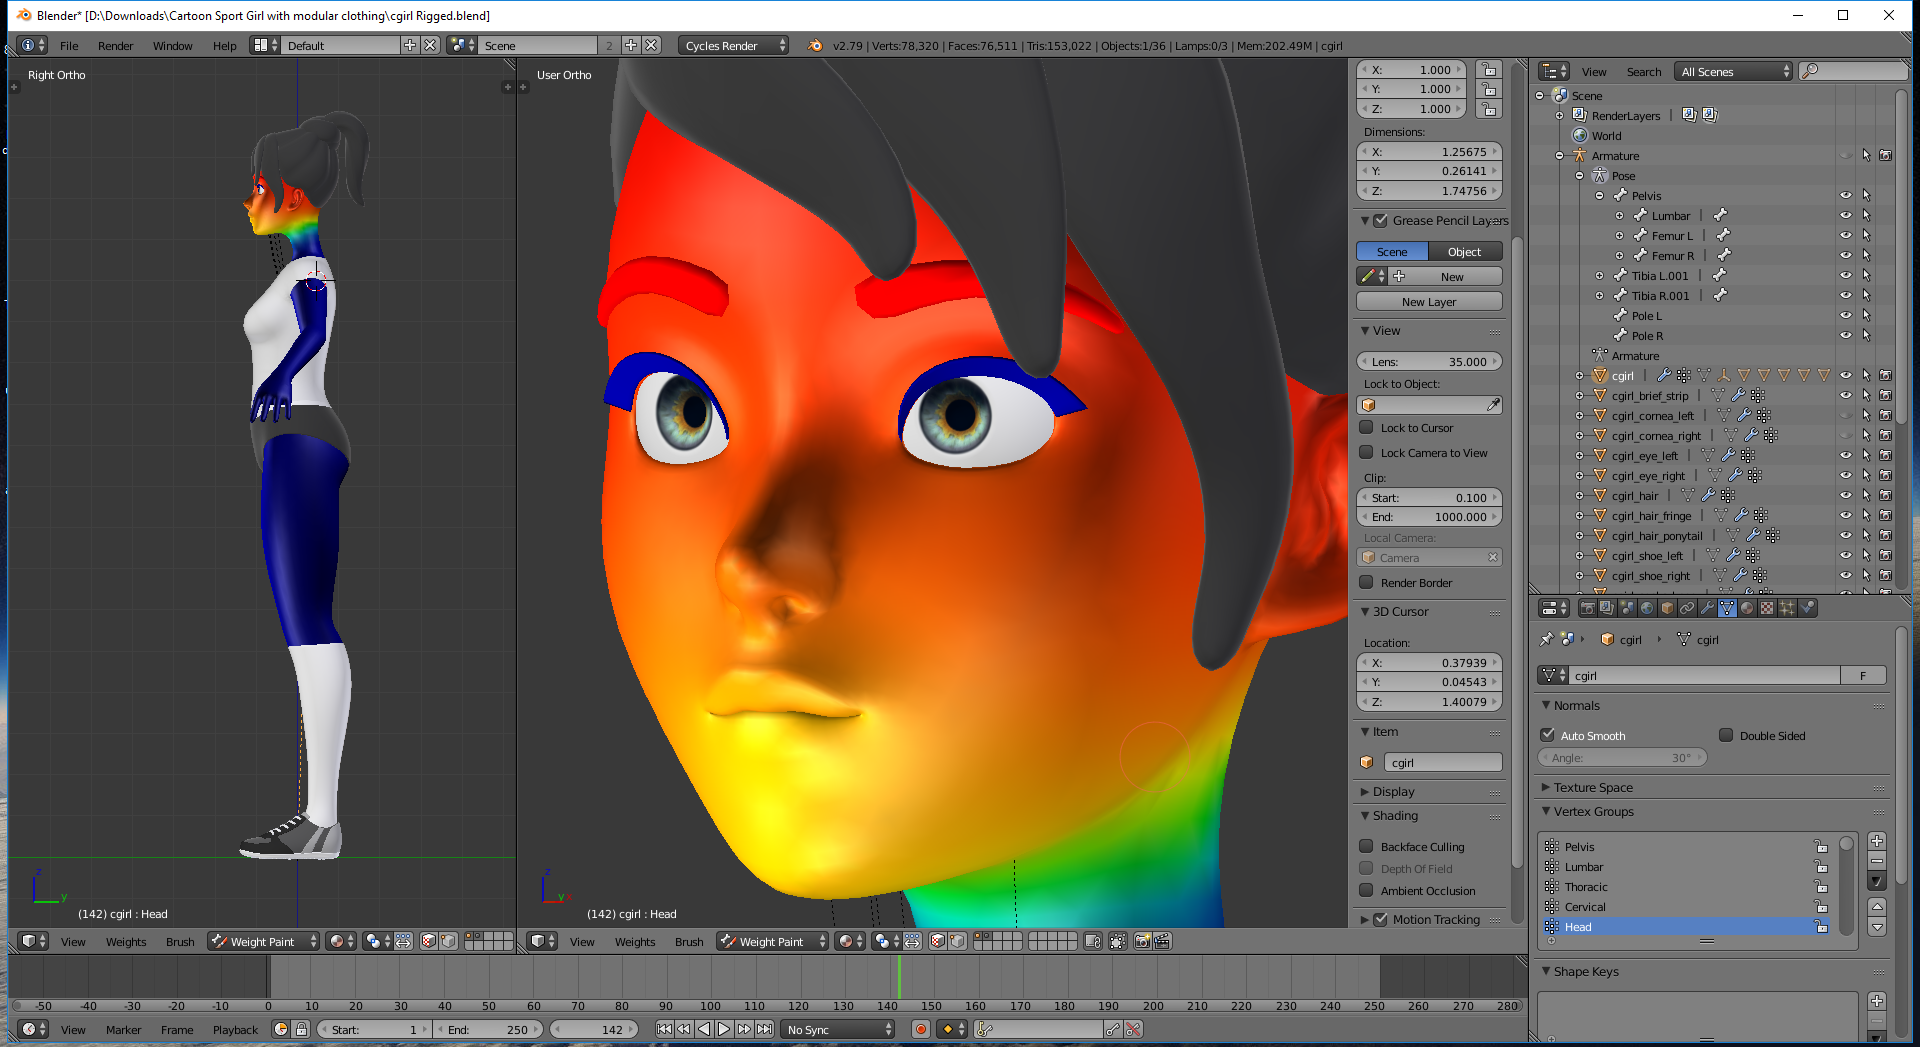Jump to the timeline end frame
Image resolution: width=1920 pixels, height=1047 pixels.
pyautogui.click(x=764, y=1029)
